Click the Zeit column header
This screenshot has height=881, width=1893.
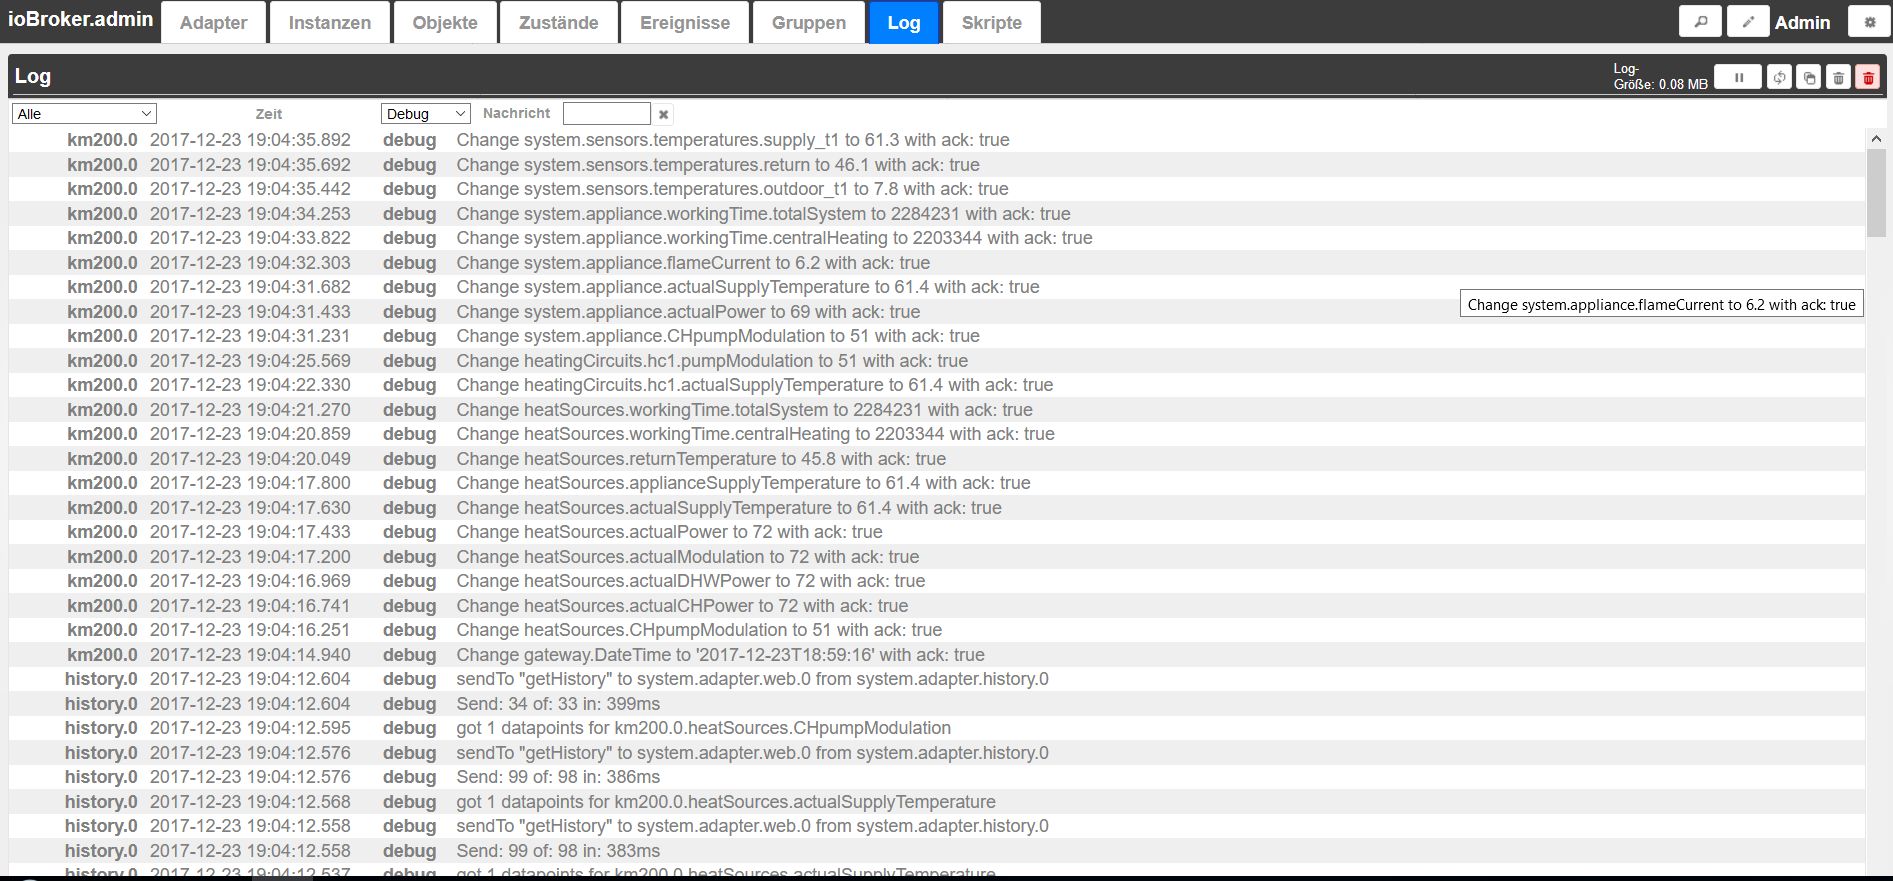(x=268, y=114)
